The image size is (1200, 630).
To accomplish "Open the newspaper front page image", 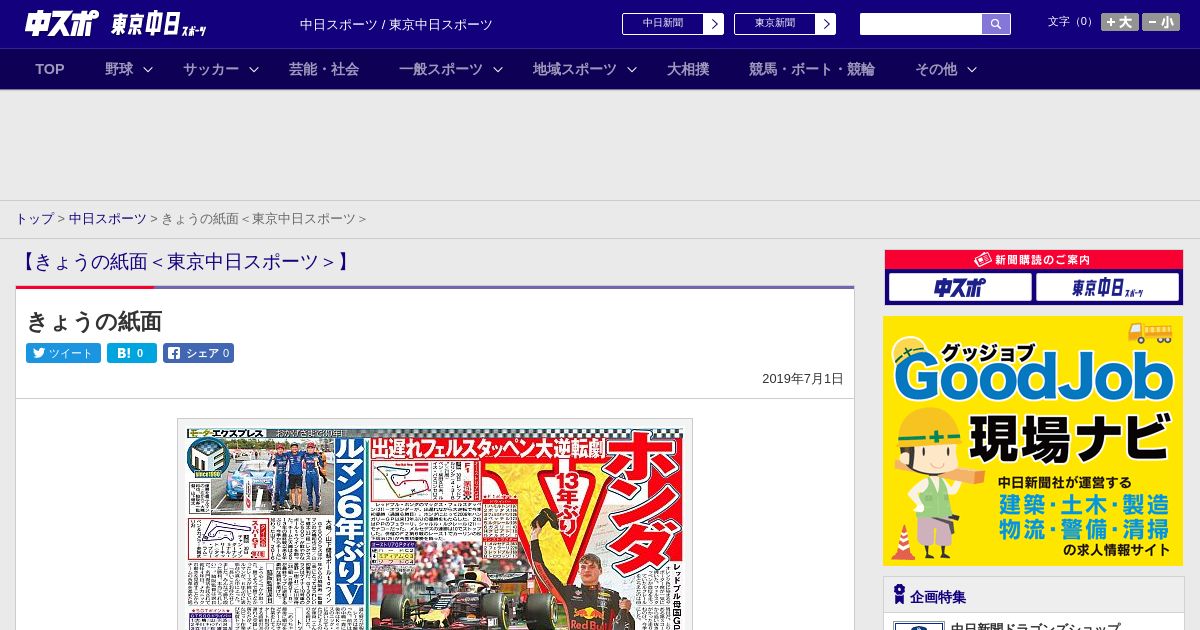I will [435, 525].
